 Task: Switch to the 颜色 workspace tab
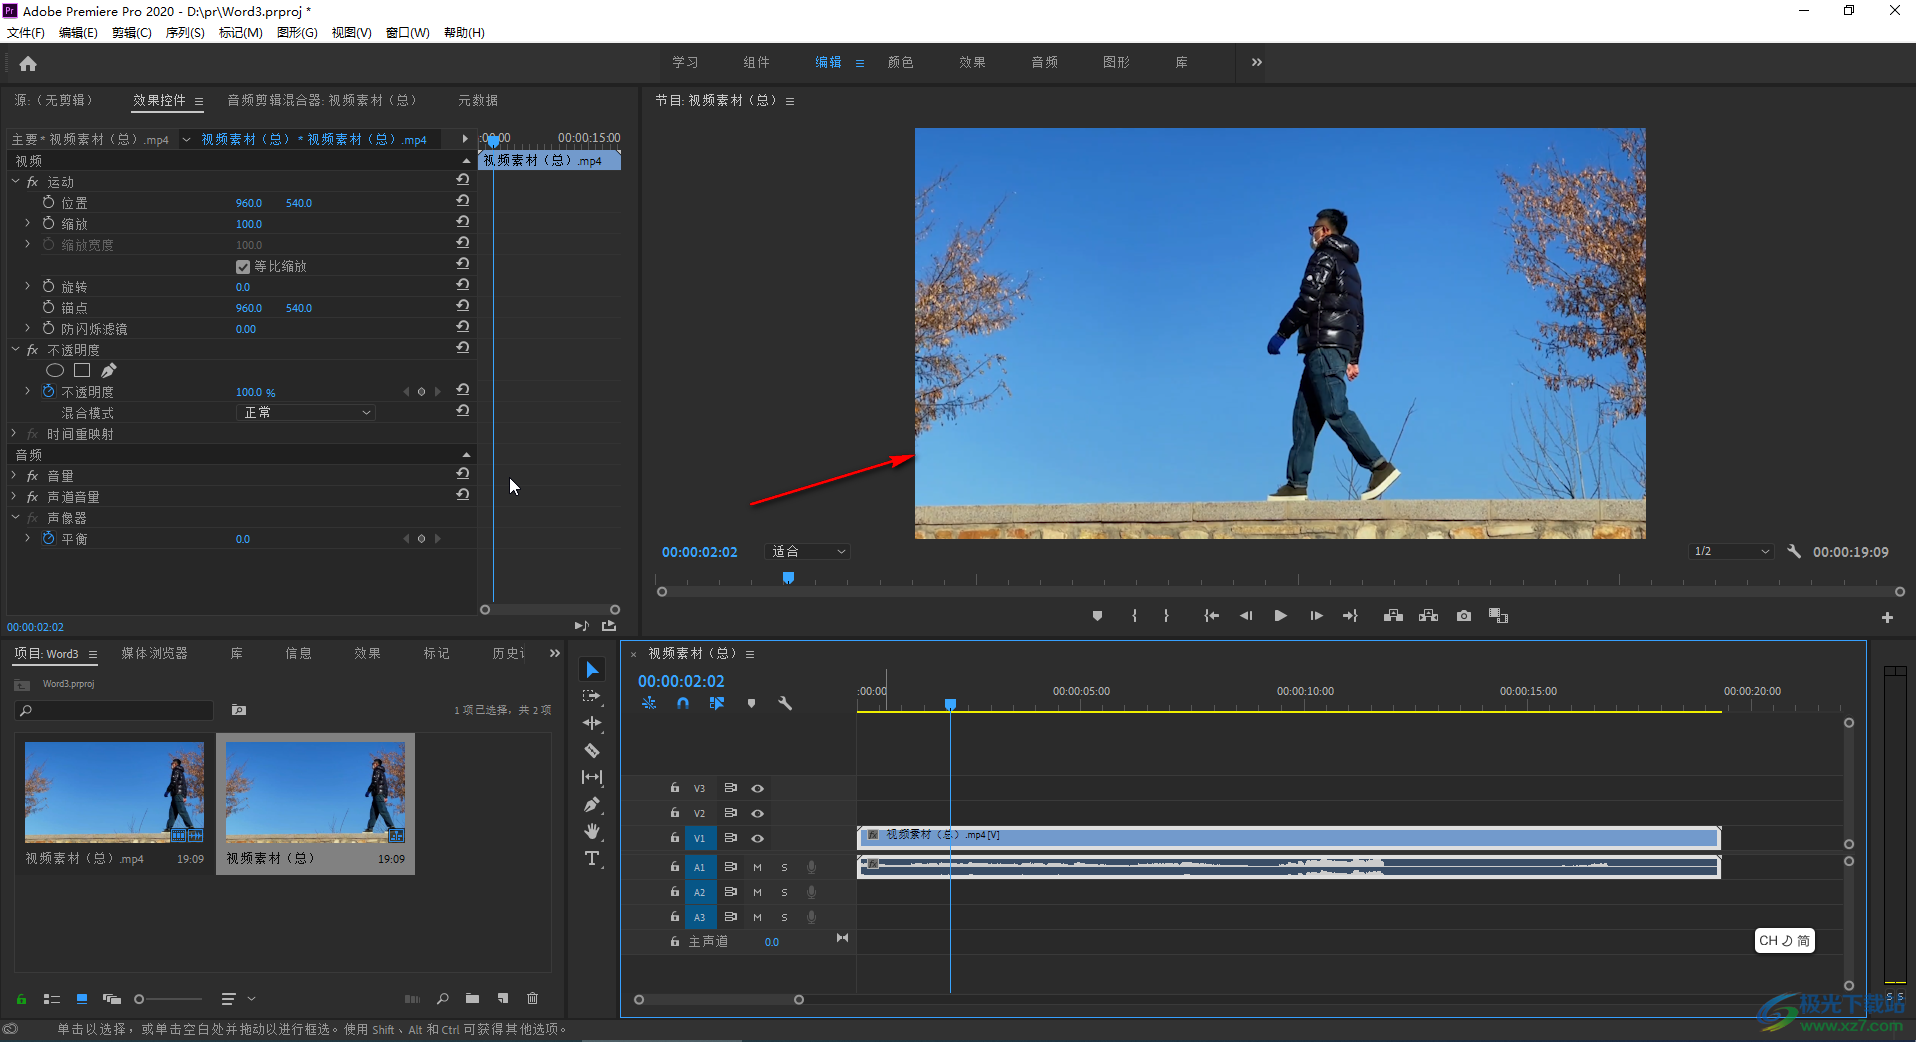click(x=900, y=62)
